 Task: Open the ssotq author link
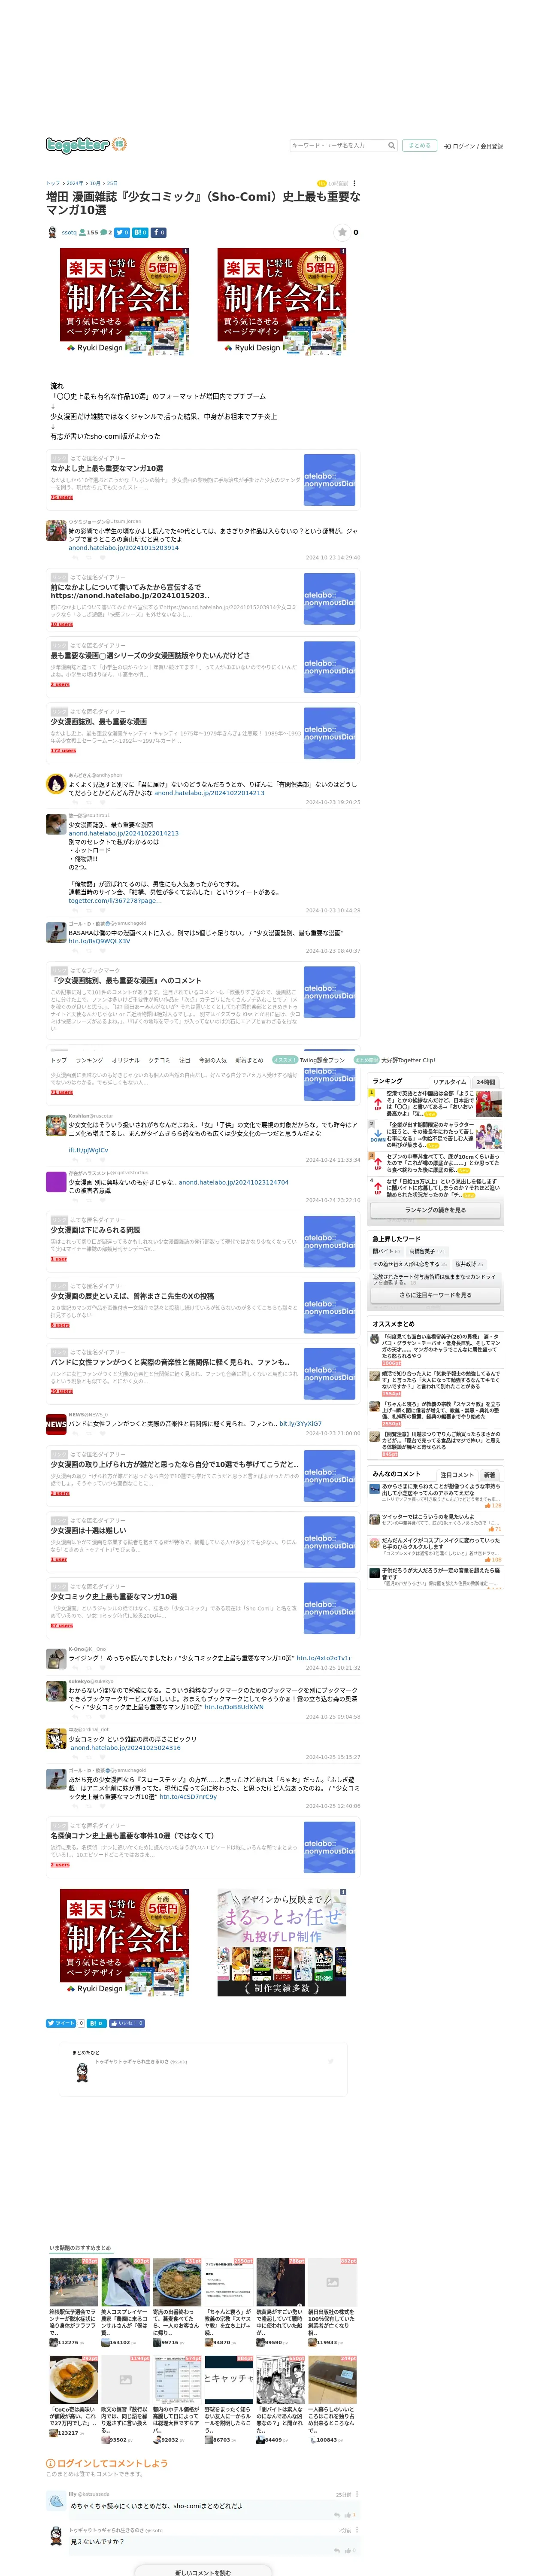click(69, 232)
